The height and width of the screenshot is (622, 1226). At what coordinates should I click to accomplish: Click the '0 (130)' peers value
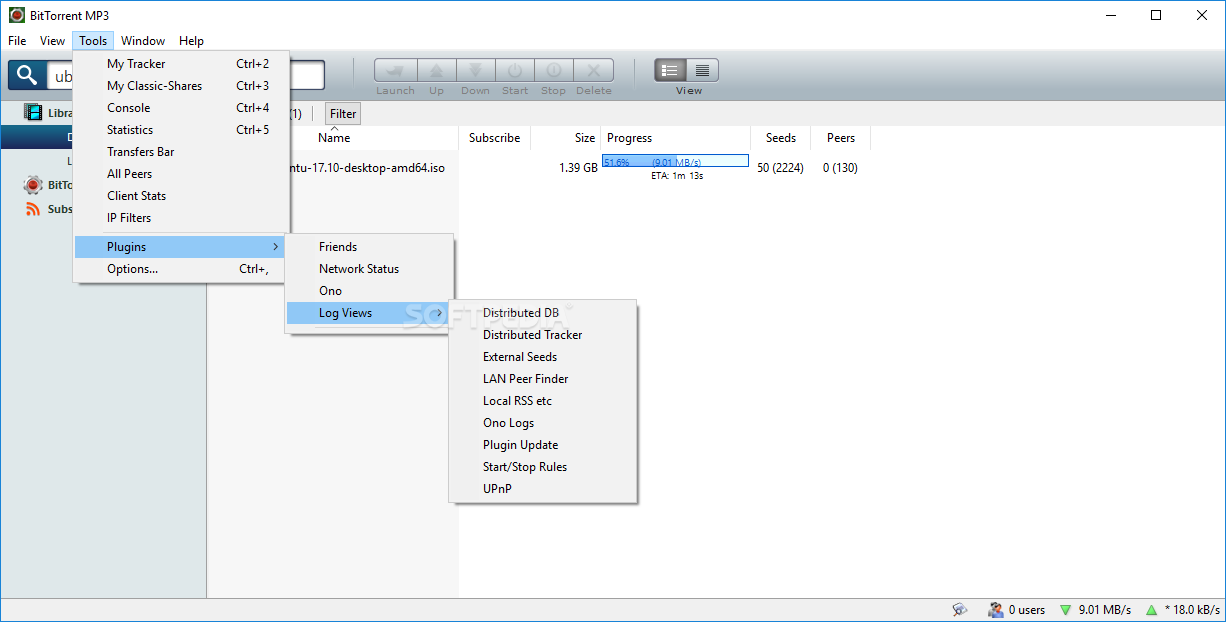tap(840, 168)
